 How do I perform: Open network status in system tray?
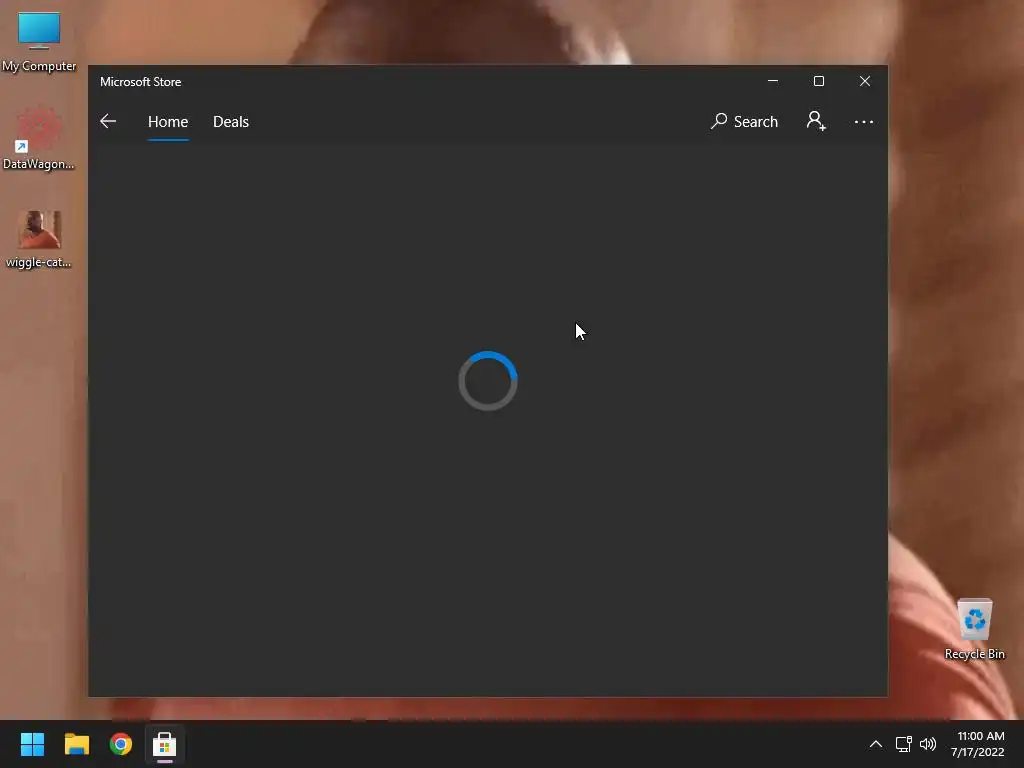[x=903, y=744]
